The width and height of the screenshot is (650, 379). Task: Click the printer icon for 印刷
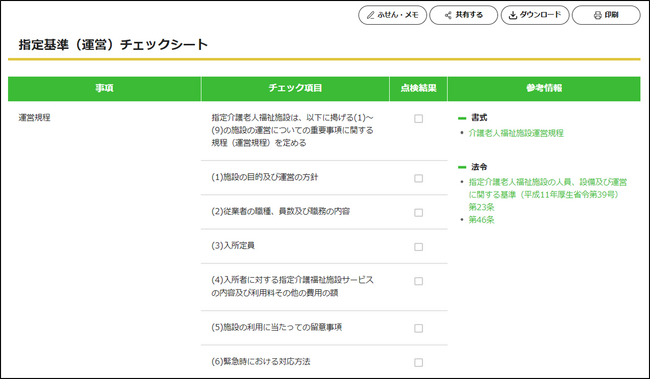pyautogui.click(x=597, y=15)
